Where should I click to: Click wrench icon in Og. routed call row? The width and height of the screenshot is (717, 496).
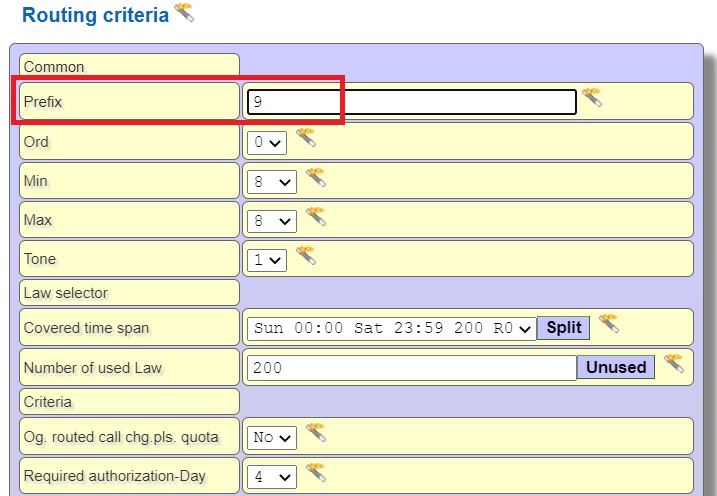coord(315,434)
